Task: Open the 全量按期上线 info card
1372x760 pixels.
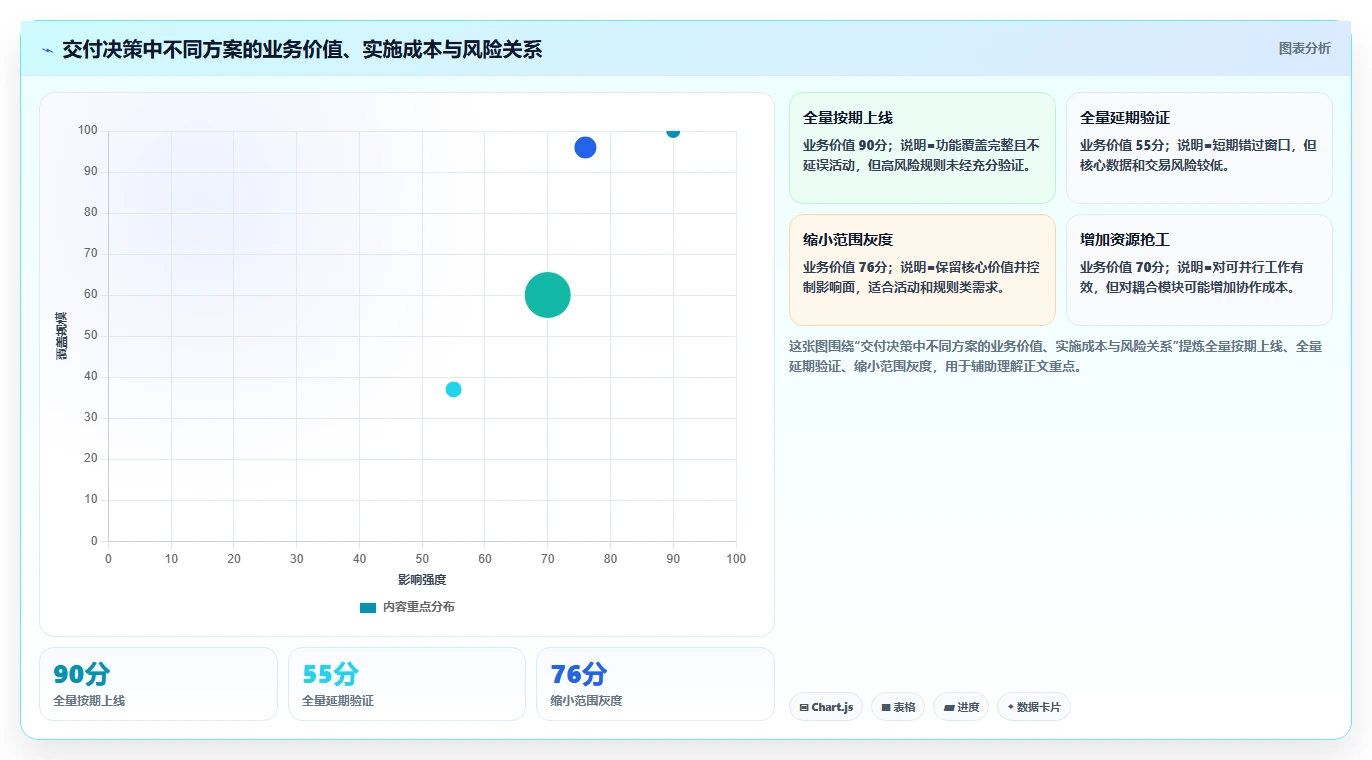Action: [922, 148]
